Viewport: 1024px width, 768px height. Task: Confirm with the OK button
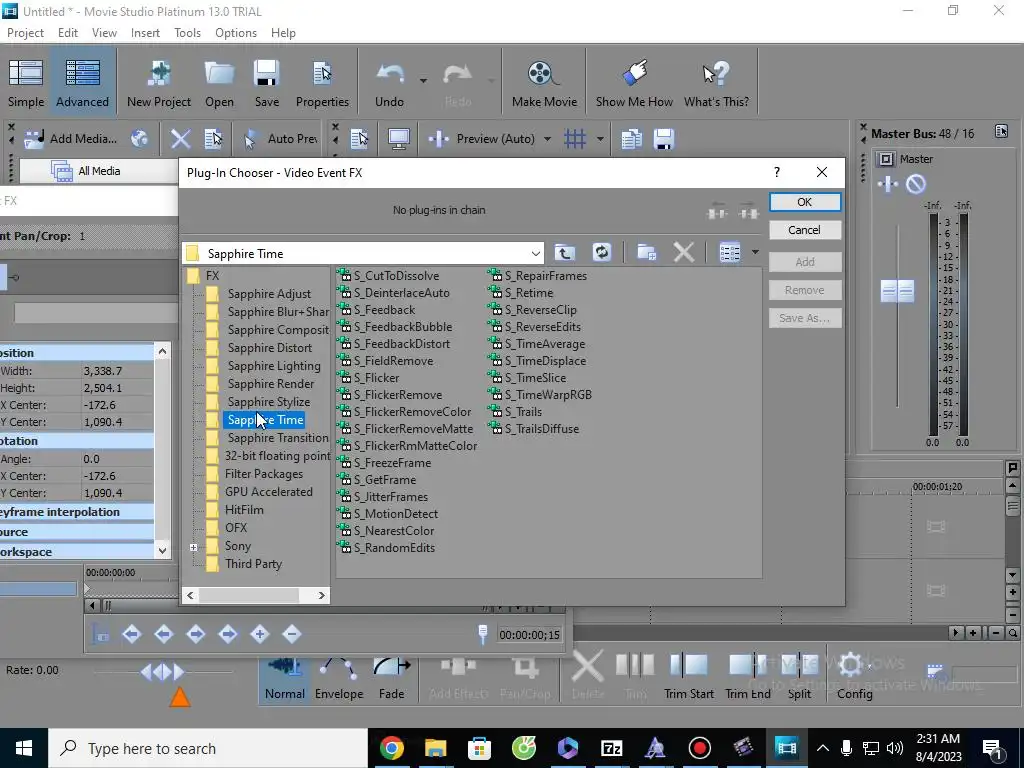tap(805, 202)
